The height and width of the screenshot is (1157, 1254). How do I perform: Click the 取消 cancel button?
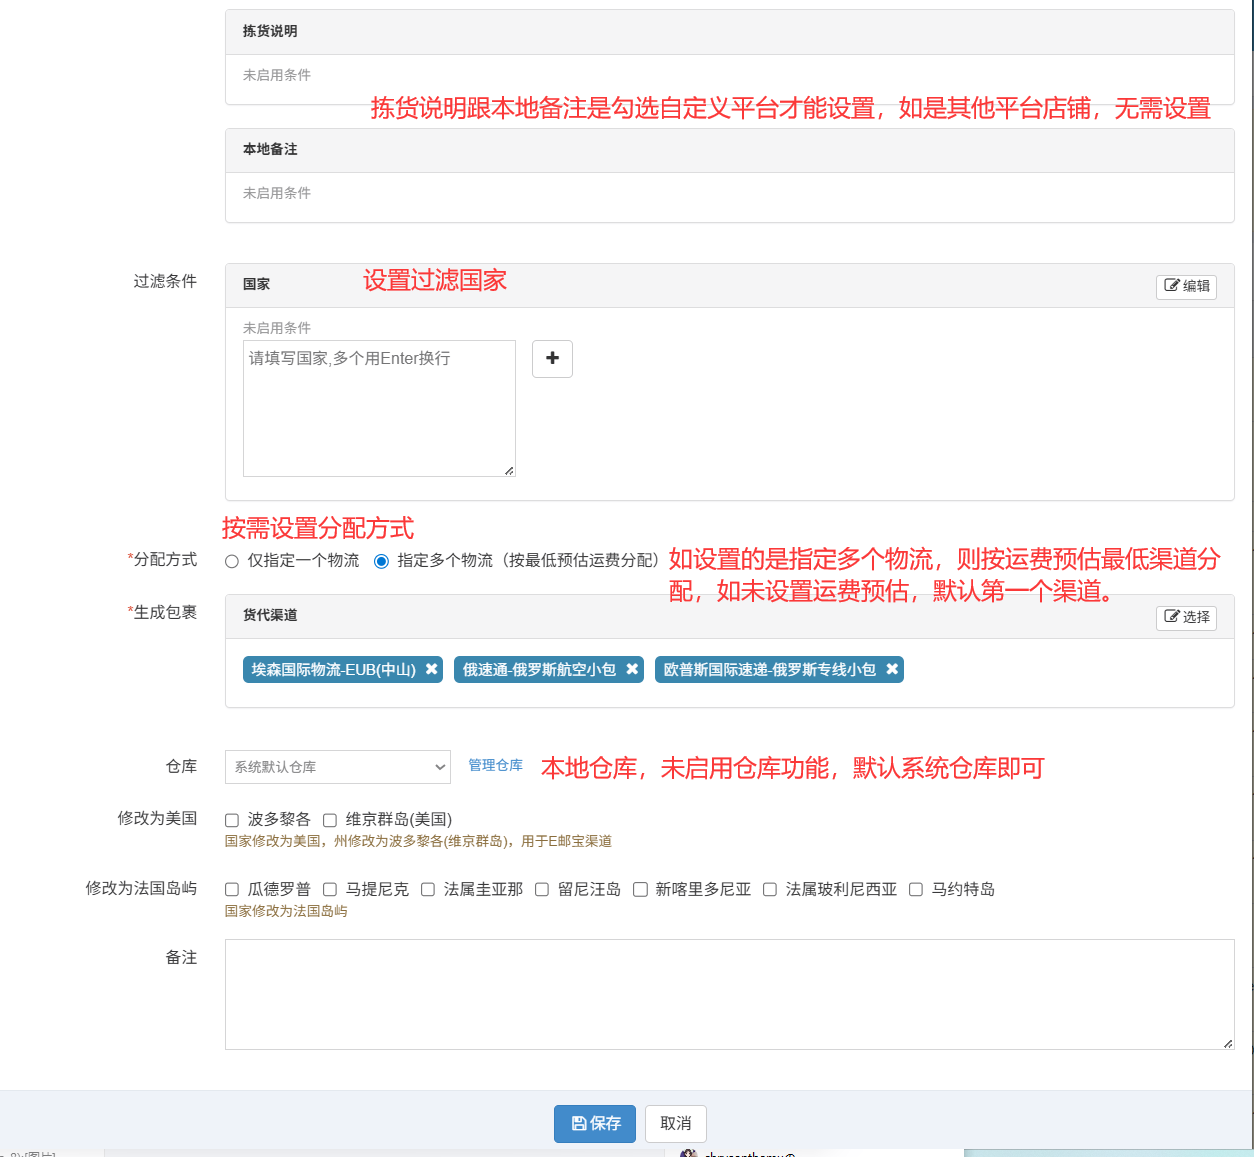click(x=676, y=1123)
